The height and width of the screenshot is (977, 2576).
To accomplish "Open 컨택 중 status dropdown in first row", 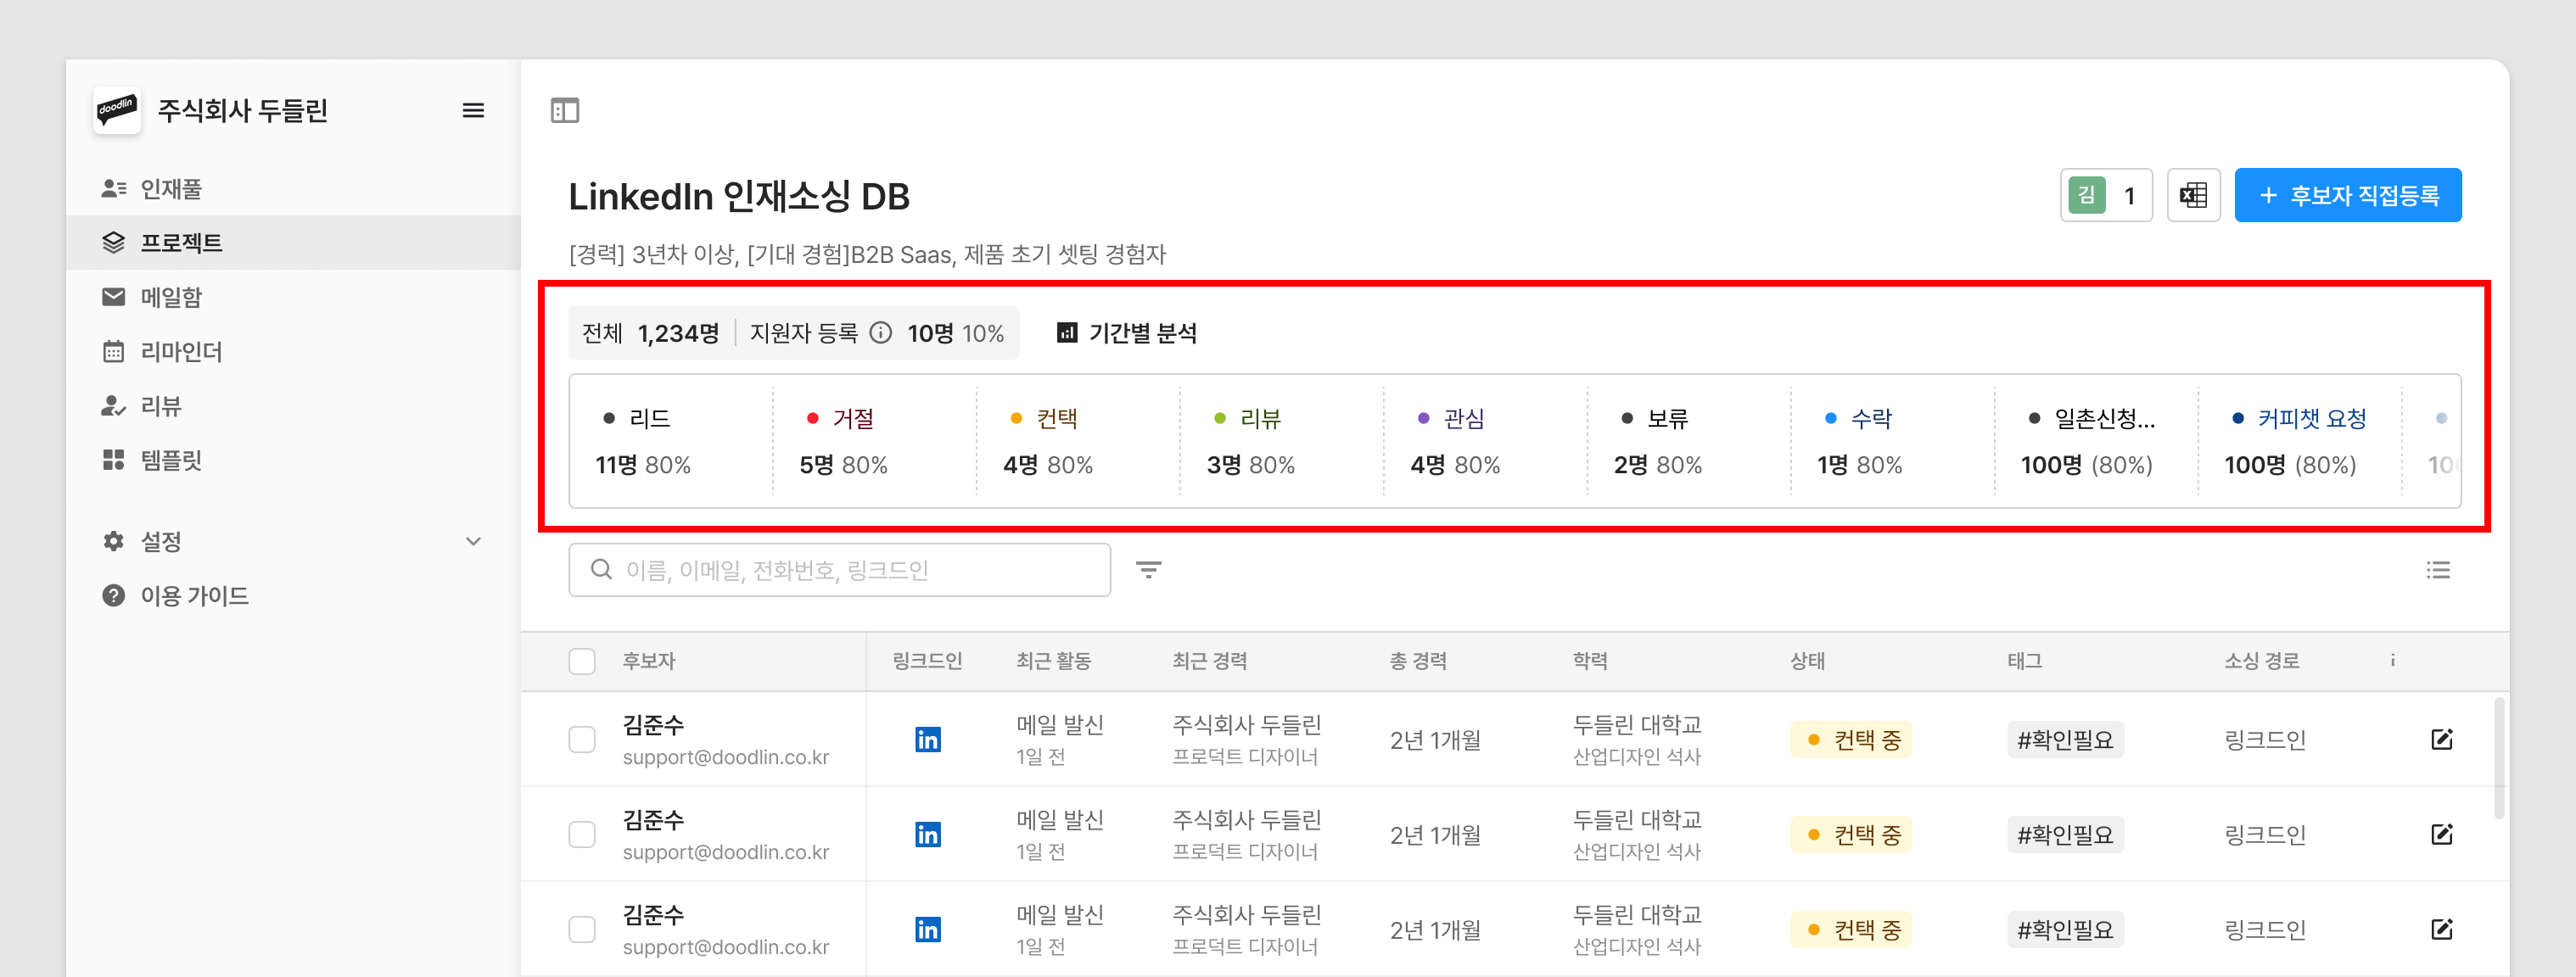I will tap(1851, 740).
